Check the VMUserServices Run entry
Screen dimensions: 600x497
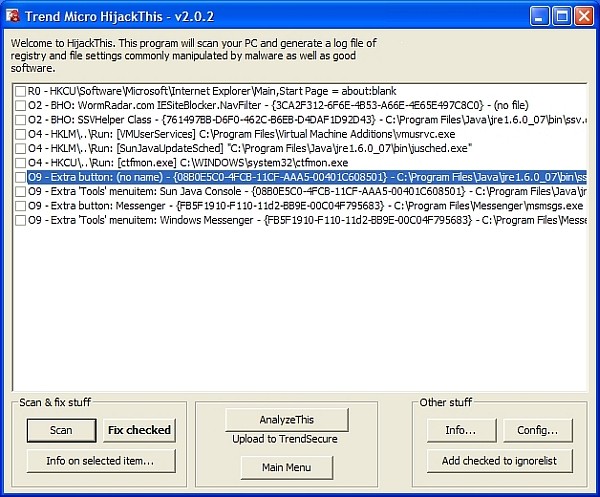coord(21,134)
